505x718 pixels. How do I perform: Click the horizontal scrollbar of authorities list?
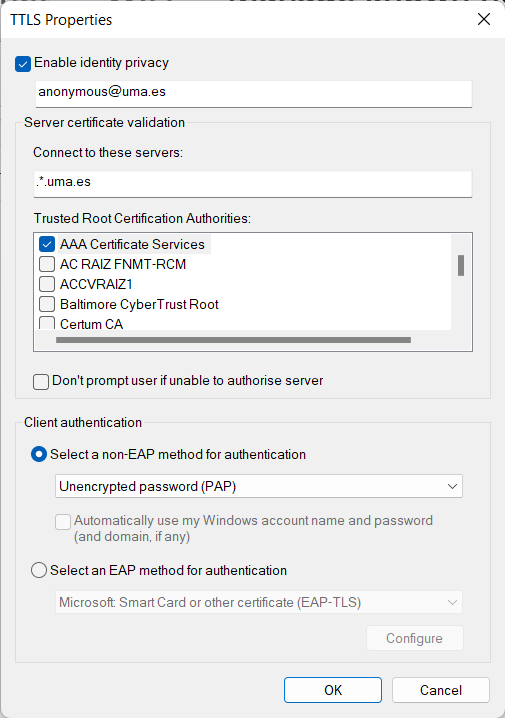(233, 340)
